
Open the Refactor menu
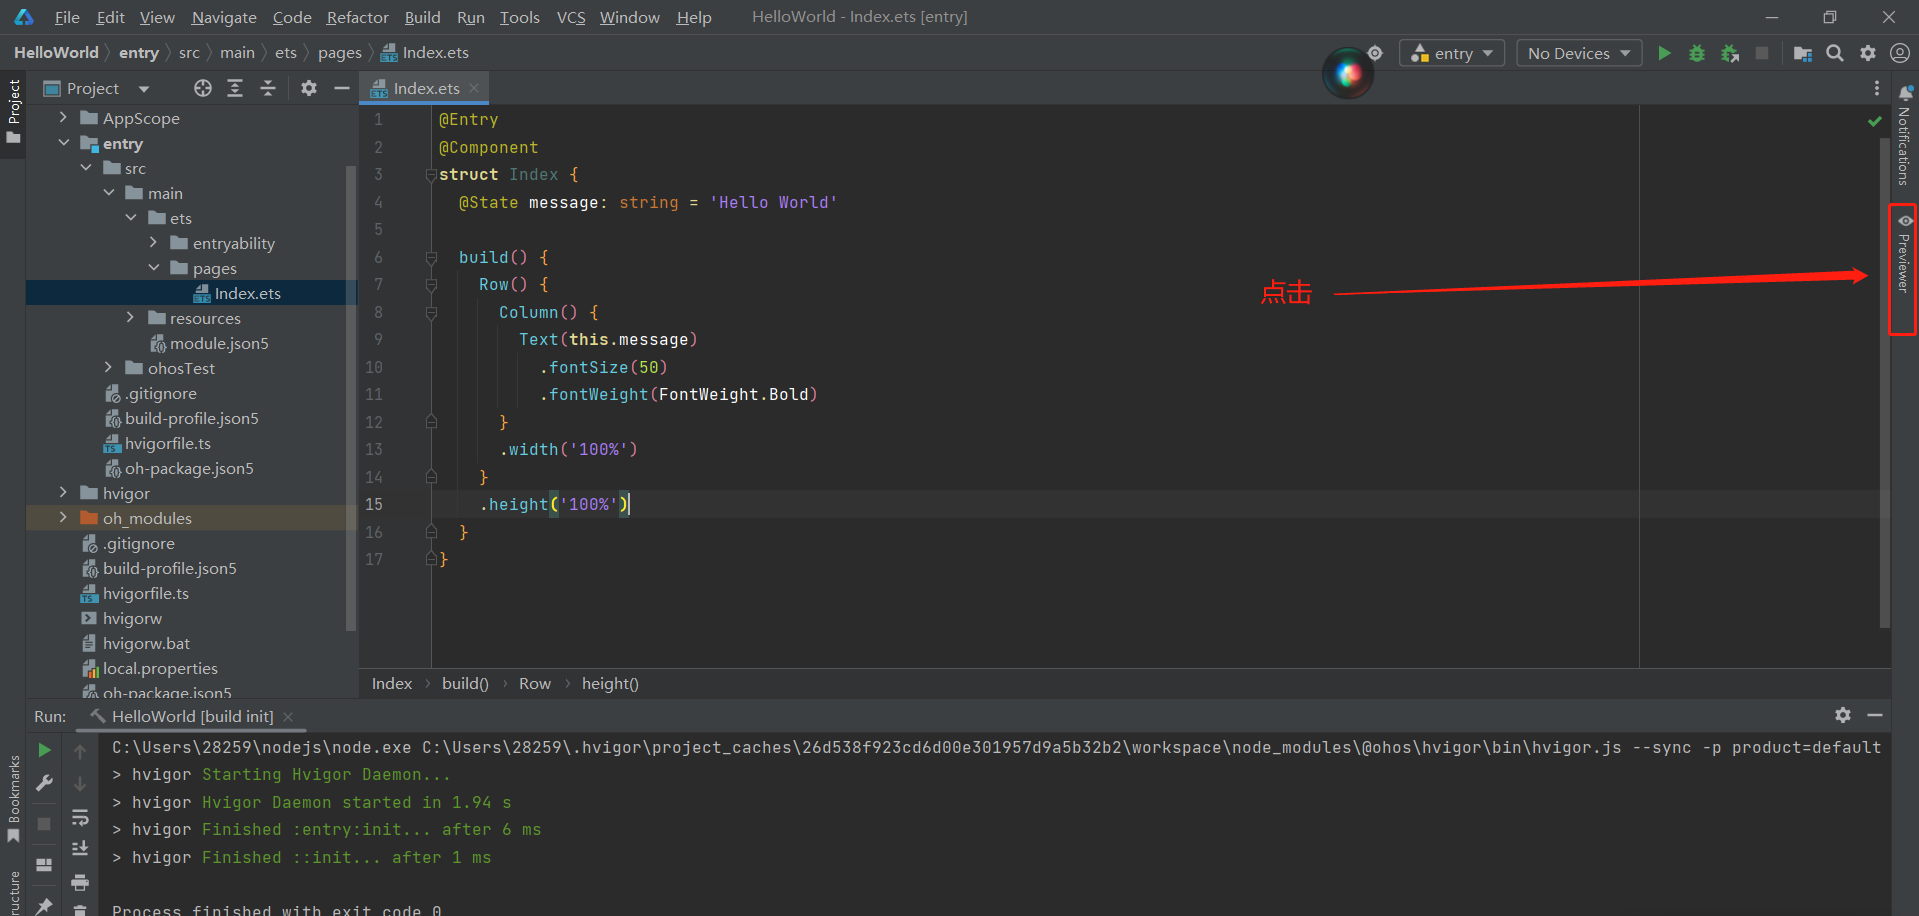357,17
